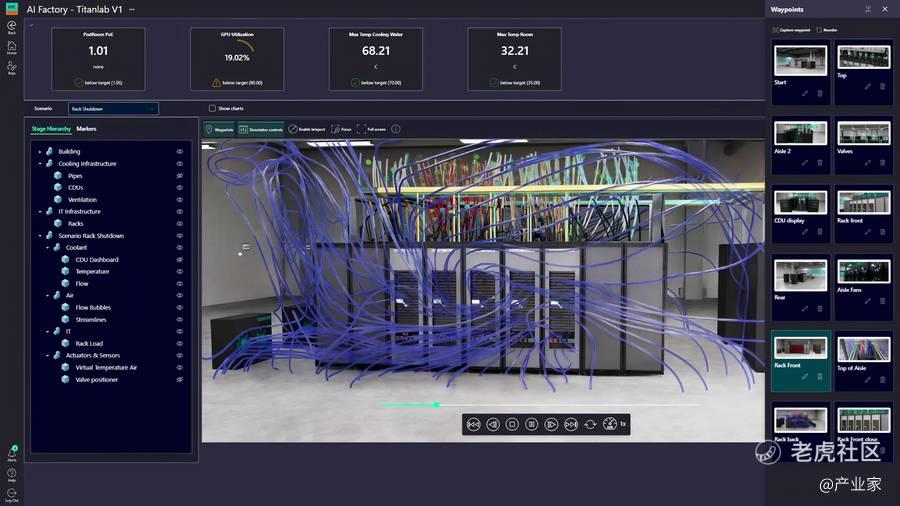The image size is (900, 506).
Task: Collapse Scenario Rack Shutdown node
Action: point(40,236)
